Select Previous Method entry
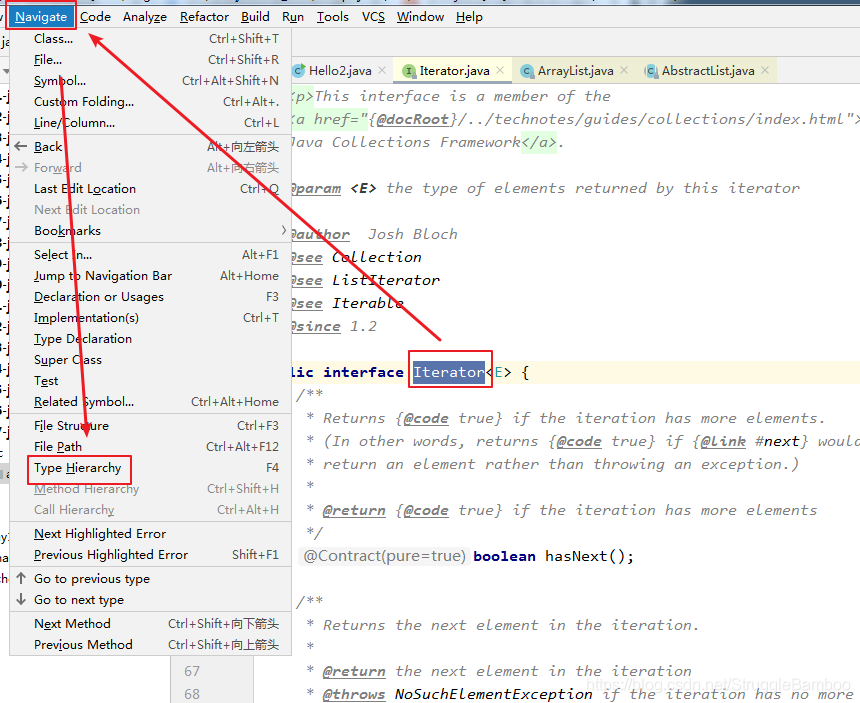860x703 pixels. pos(151,645)
